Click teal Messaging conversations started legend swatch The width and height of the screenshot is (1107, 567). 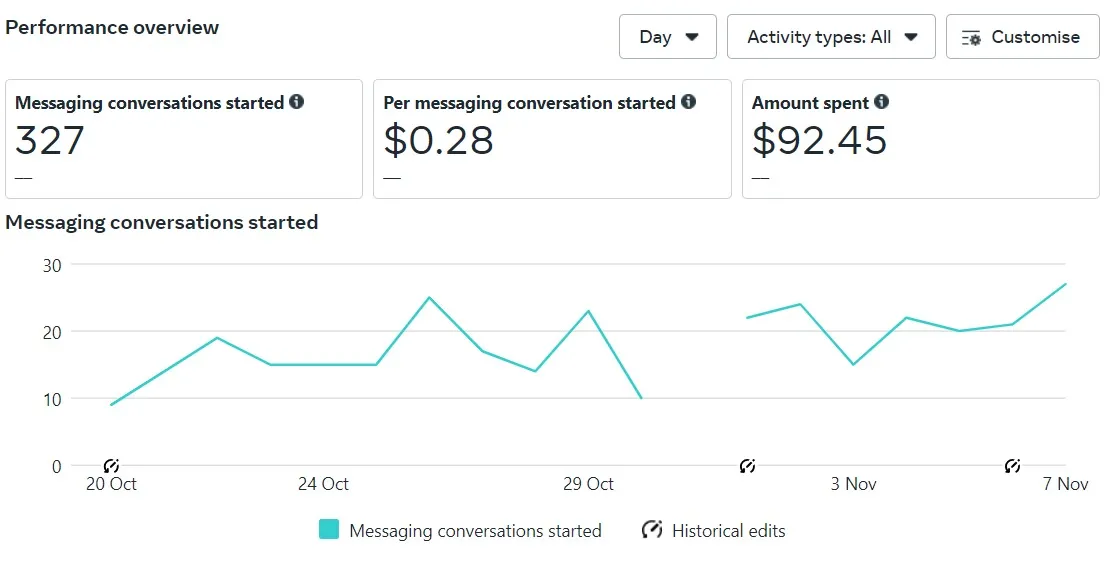(x=329, y=530)
